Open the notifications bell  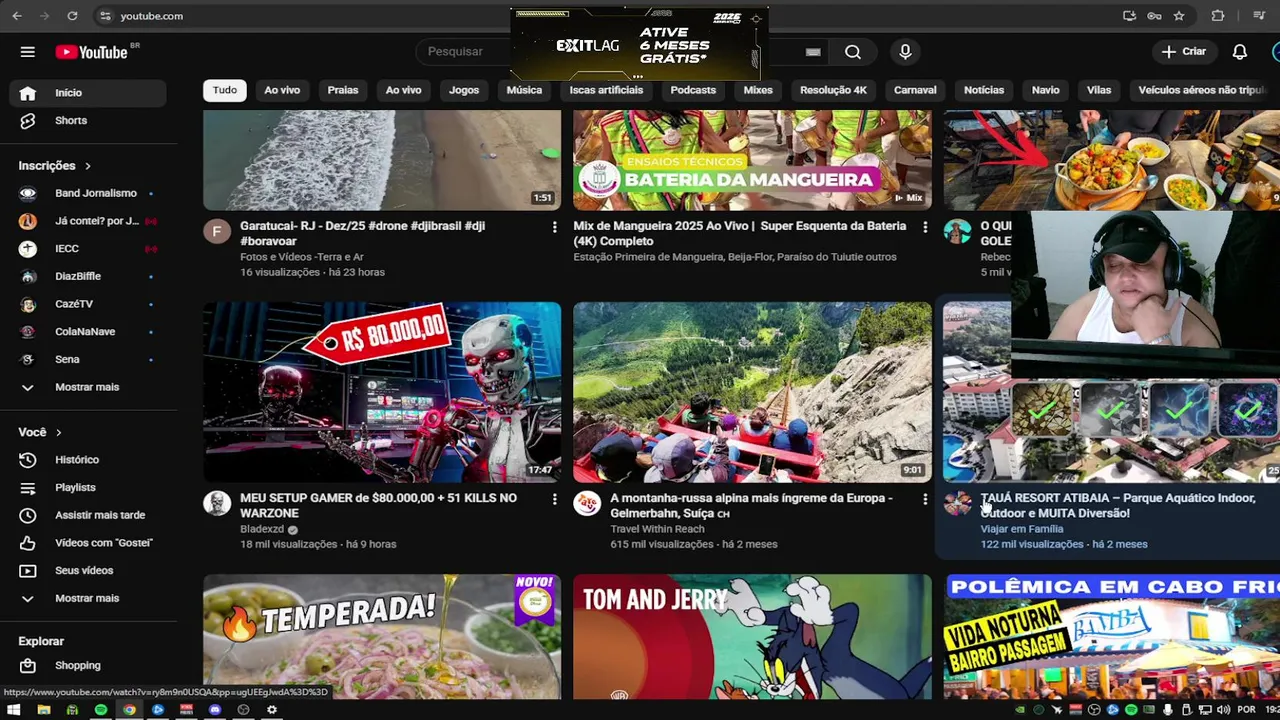click(1239, 52)
